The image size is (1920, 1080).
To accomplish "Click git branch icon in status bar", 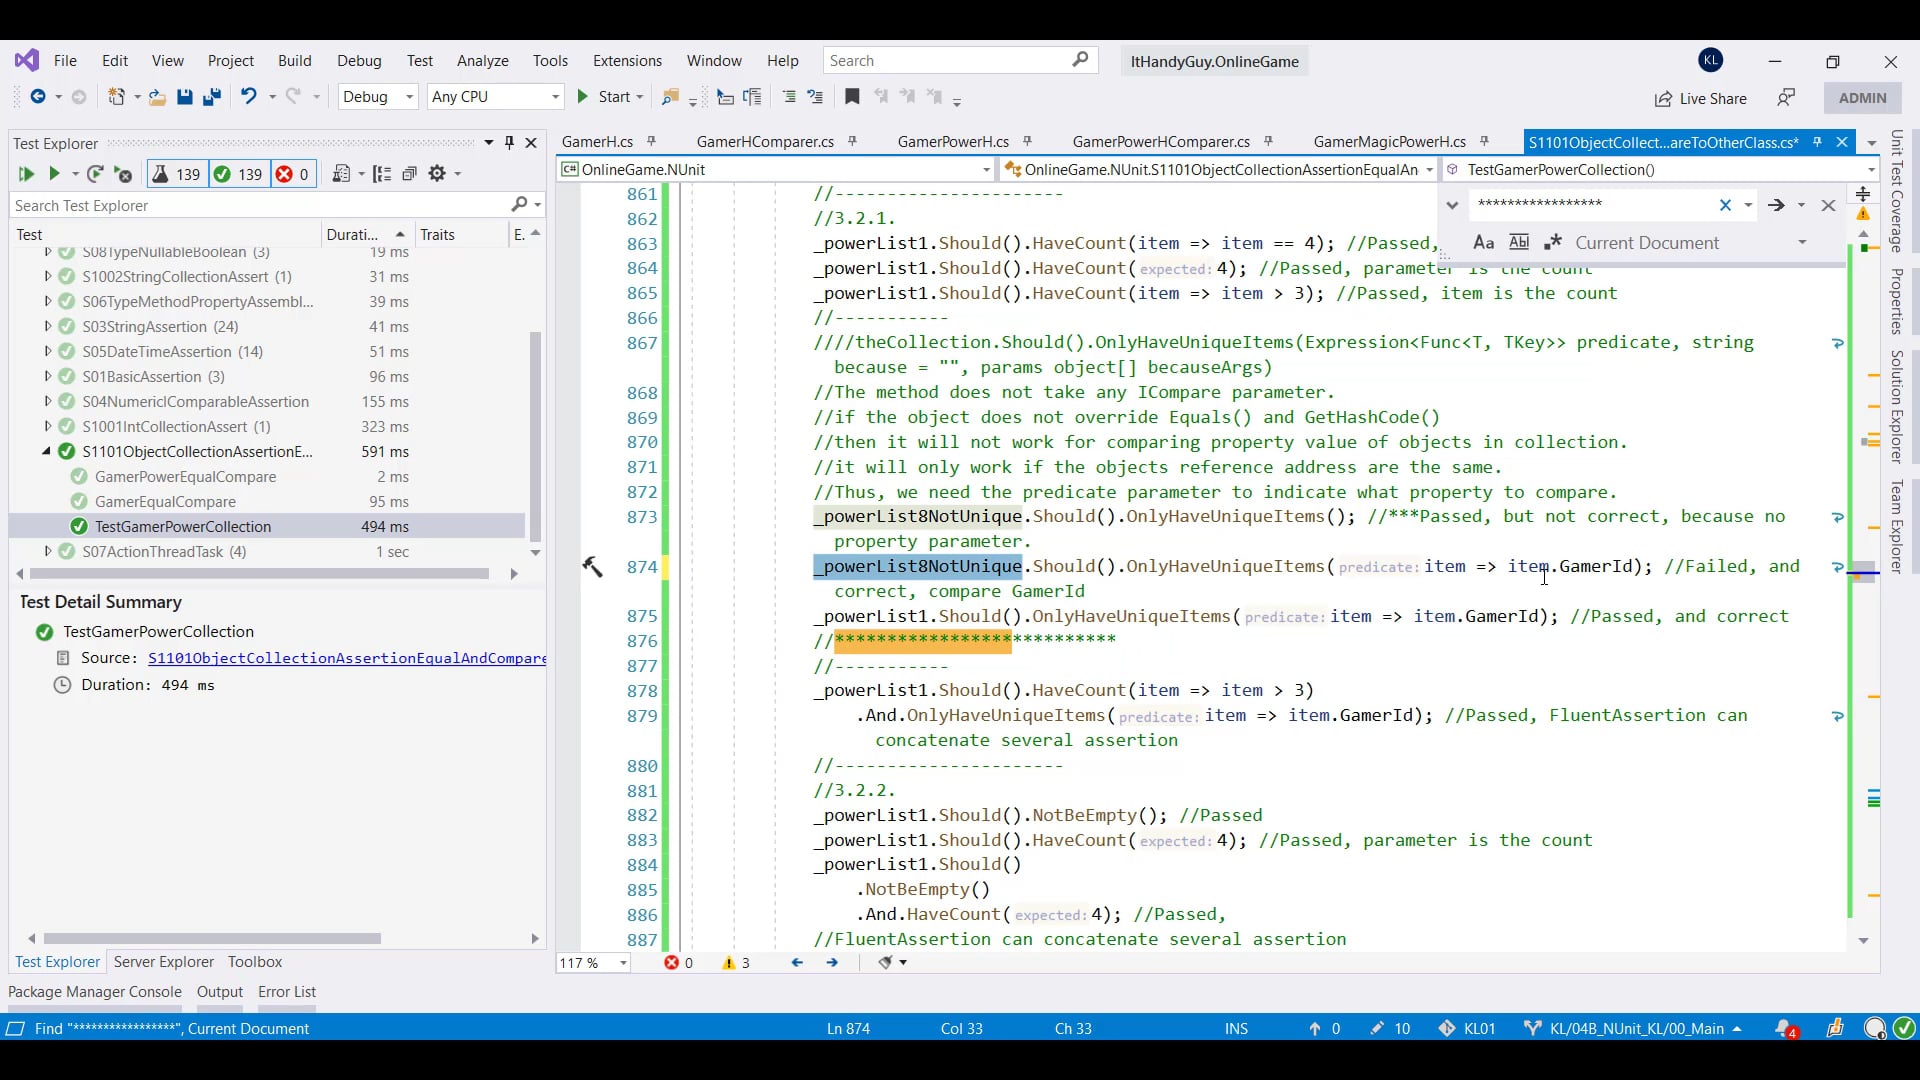I will tap(1532, 1028).
